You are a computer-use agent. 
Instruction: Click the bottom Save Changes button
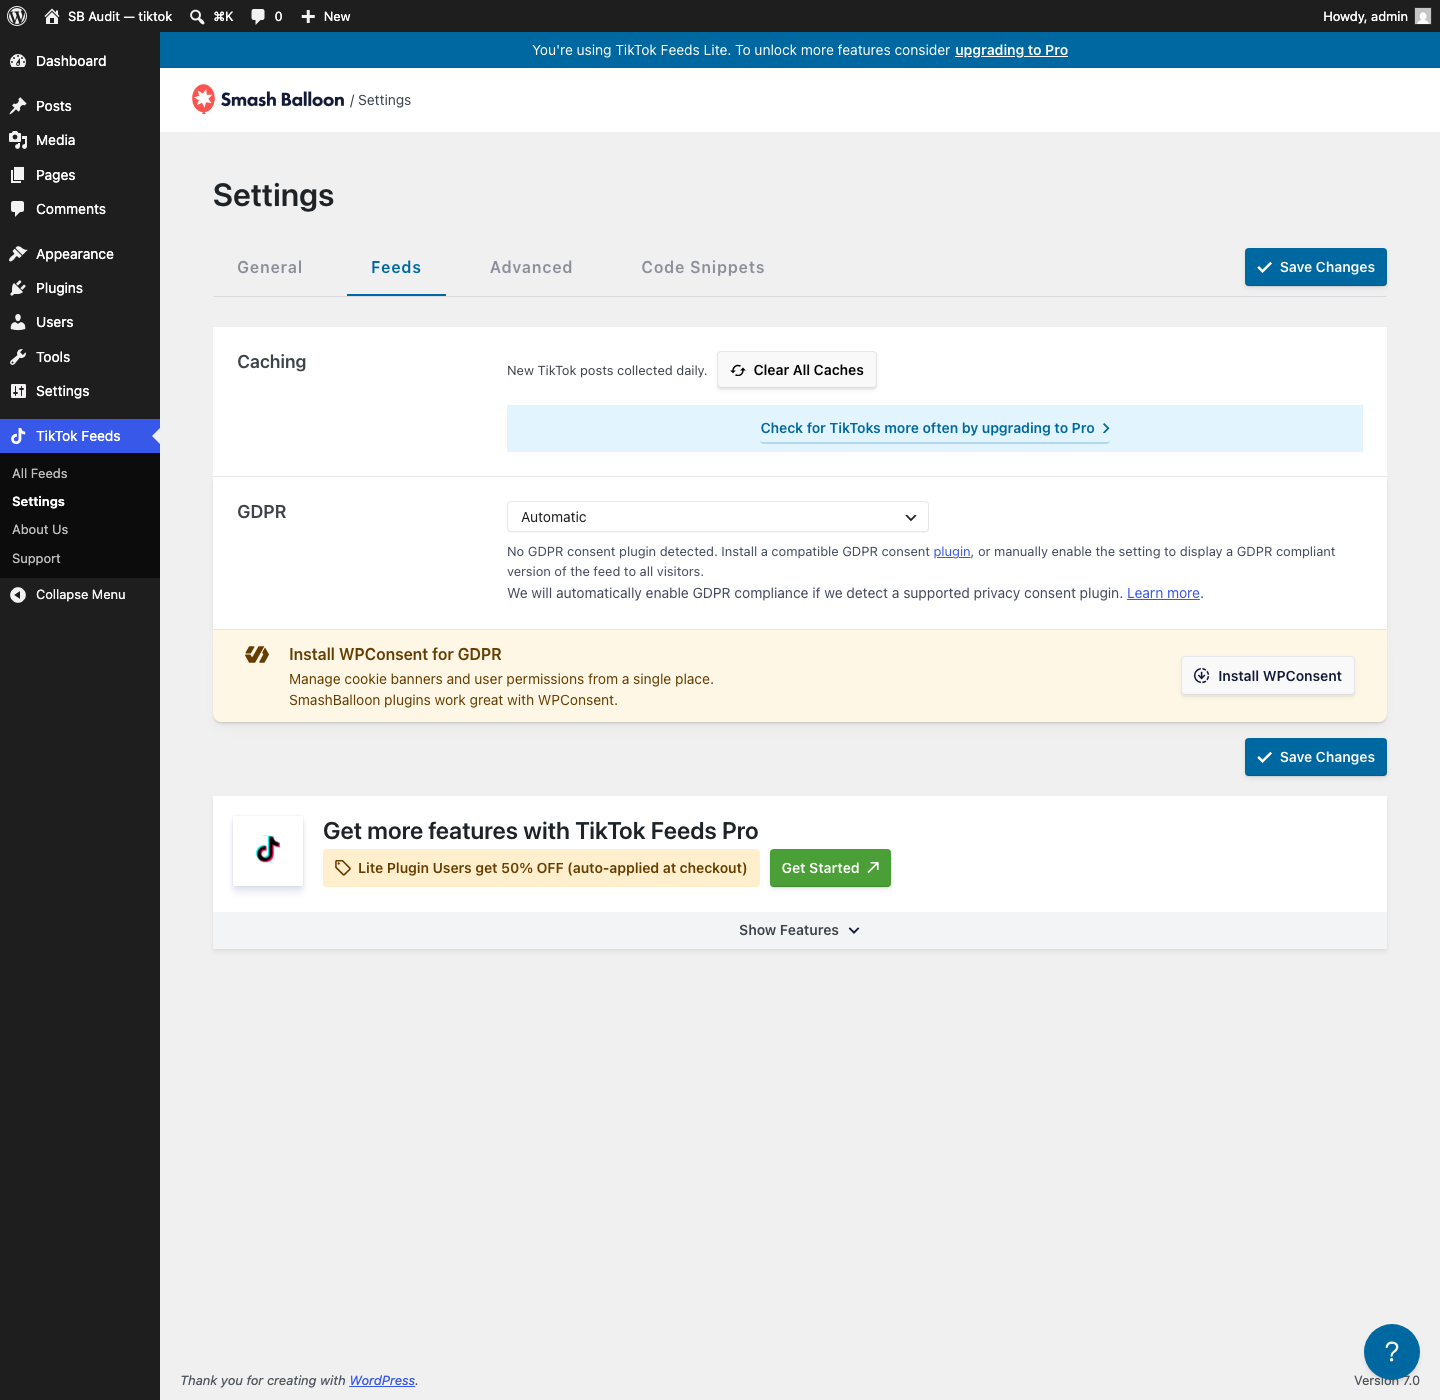point(1316,757)
